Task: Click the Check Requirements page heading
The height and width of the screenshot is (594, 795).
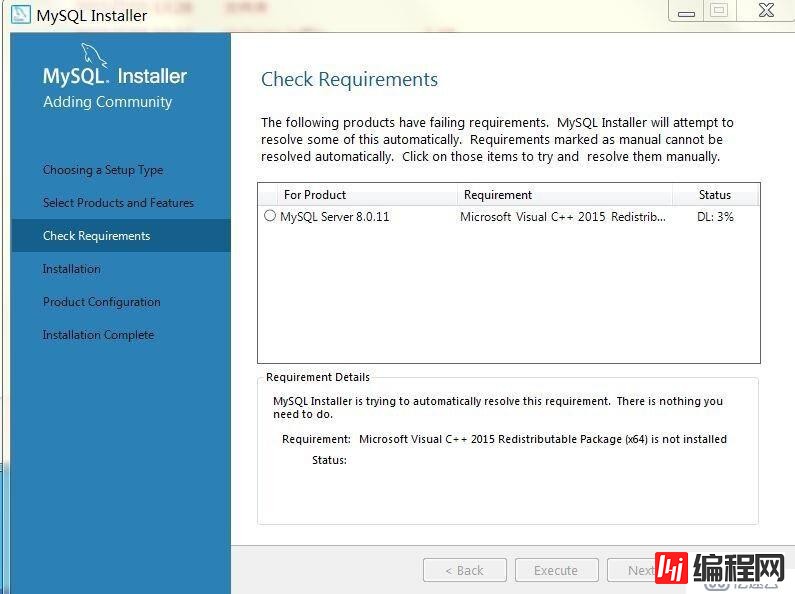Action: (x=349, y=80)
